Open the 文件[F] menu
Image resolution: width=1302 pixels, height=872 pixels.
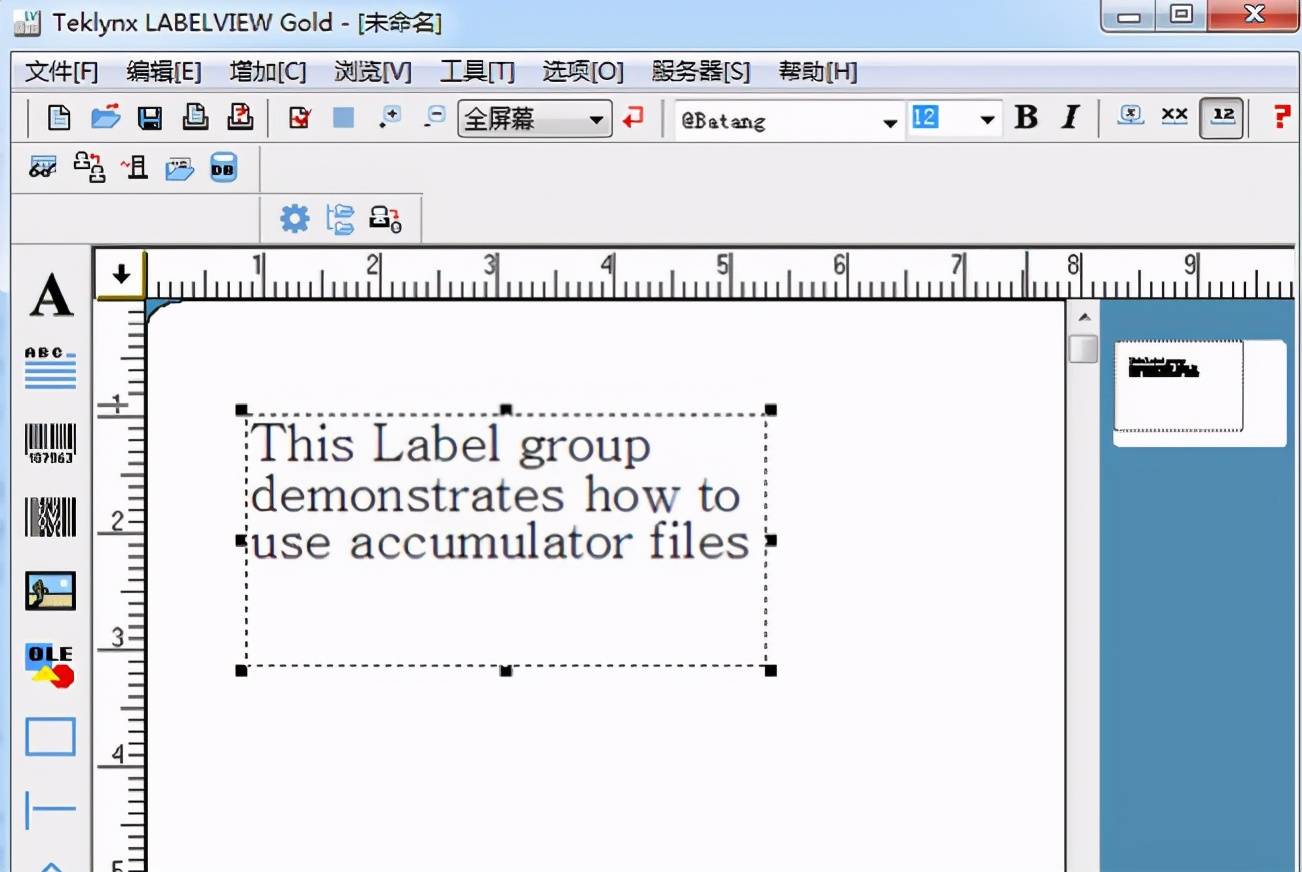coord(62,72)
